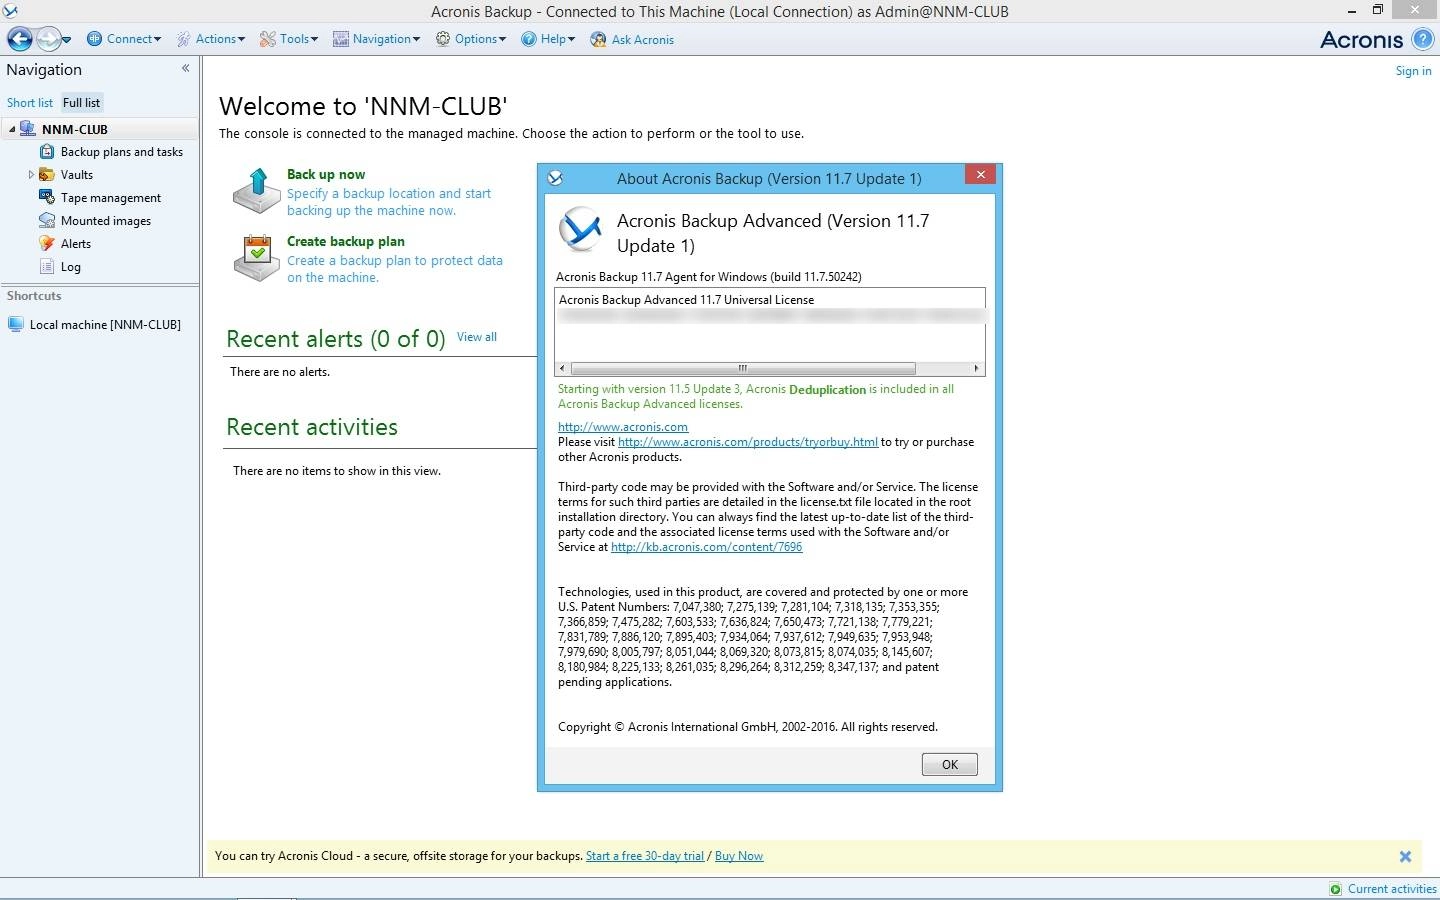Open Mounted images
The width and height of the screenshot is (1440, 900).
106,221
